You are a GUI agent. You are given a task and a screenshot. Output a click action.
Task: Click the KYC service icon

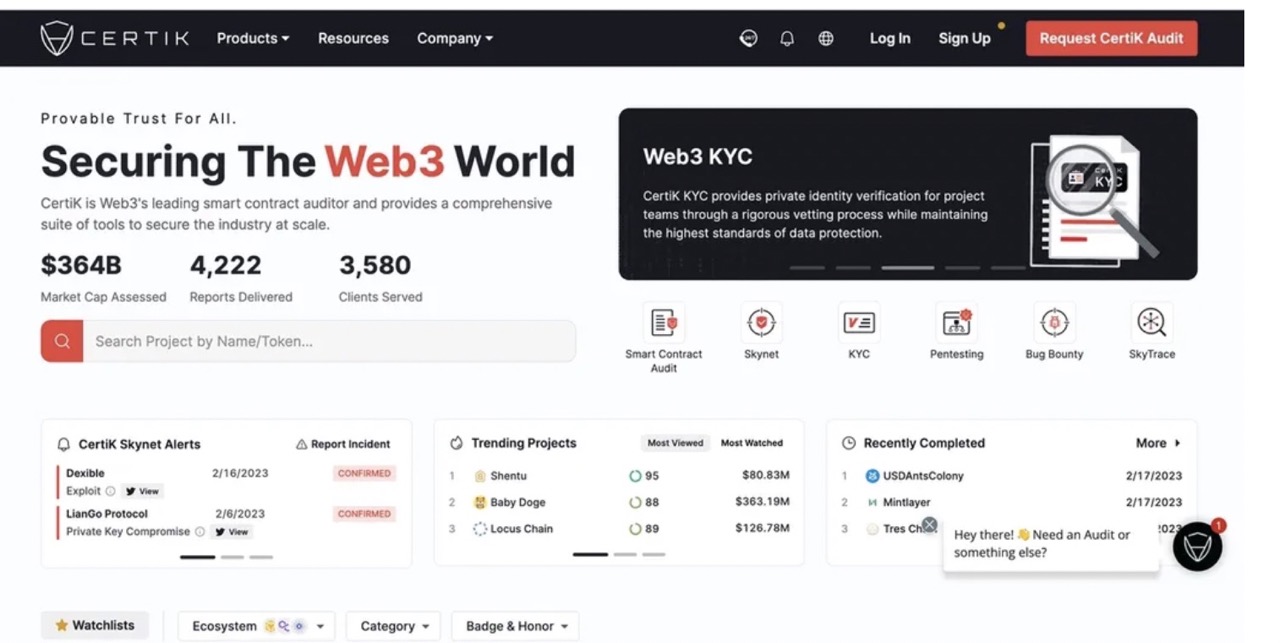(x=858, y=323)
